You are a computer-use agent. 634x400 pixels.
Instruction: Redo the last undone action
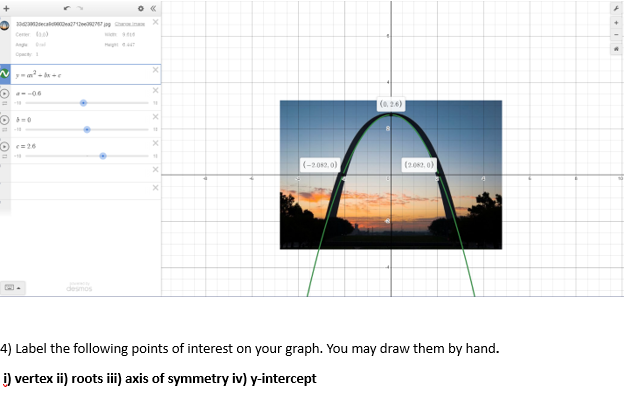(x=80, y=8)
